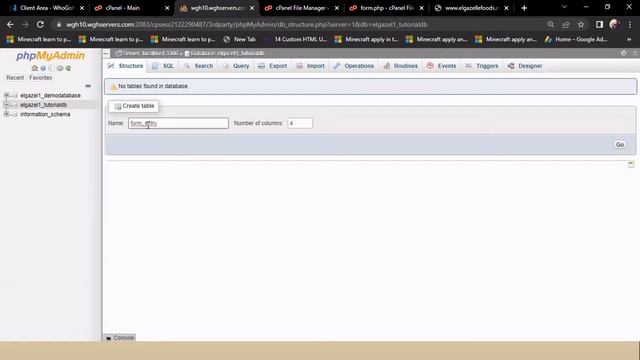640x360 pixels.
Task: Open page settings gear at top right
Action: 623,53
